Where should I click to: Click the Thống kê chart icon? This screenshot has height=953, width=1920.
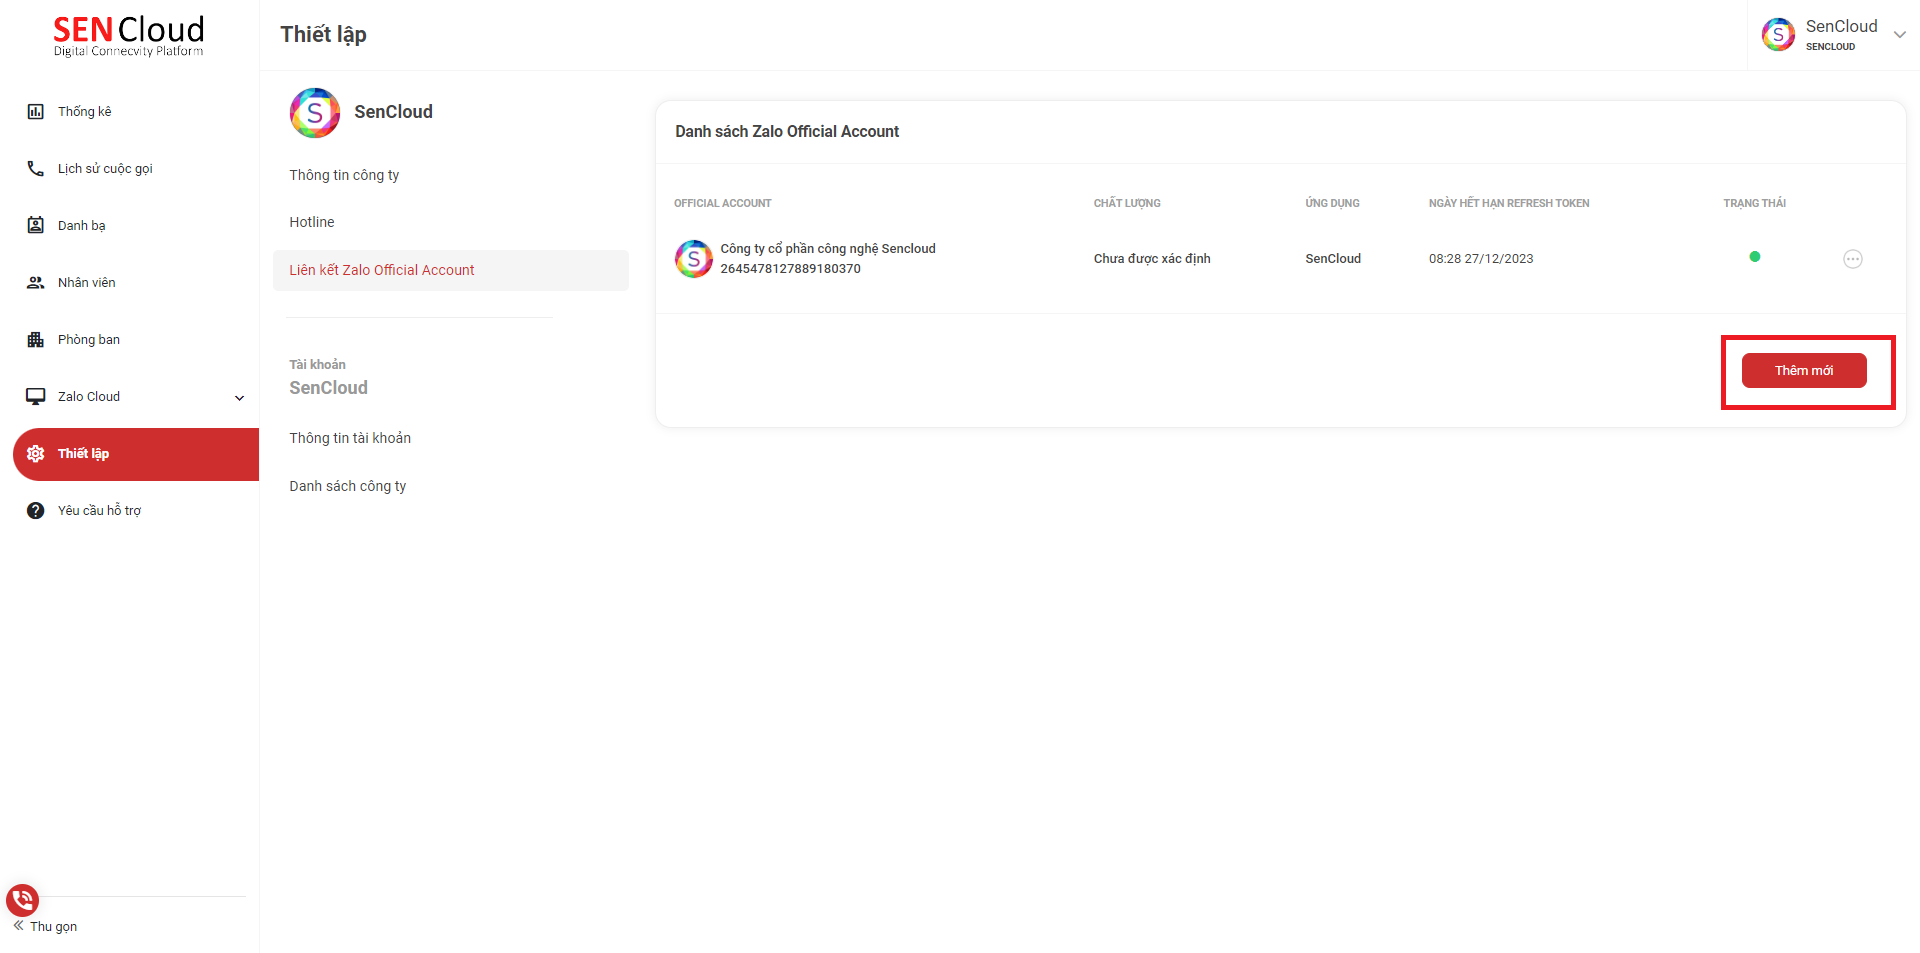click(x=36, y=112)
